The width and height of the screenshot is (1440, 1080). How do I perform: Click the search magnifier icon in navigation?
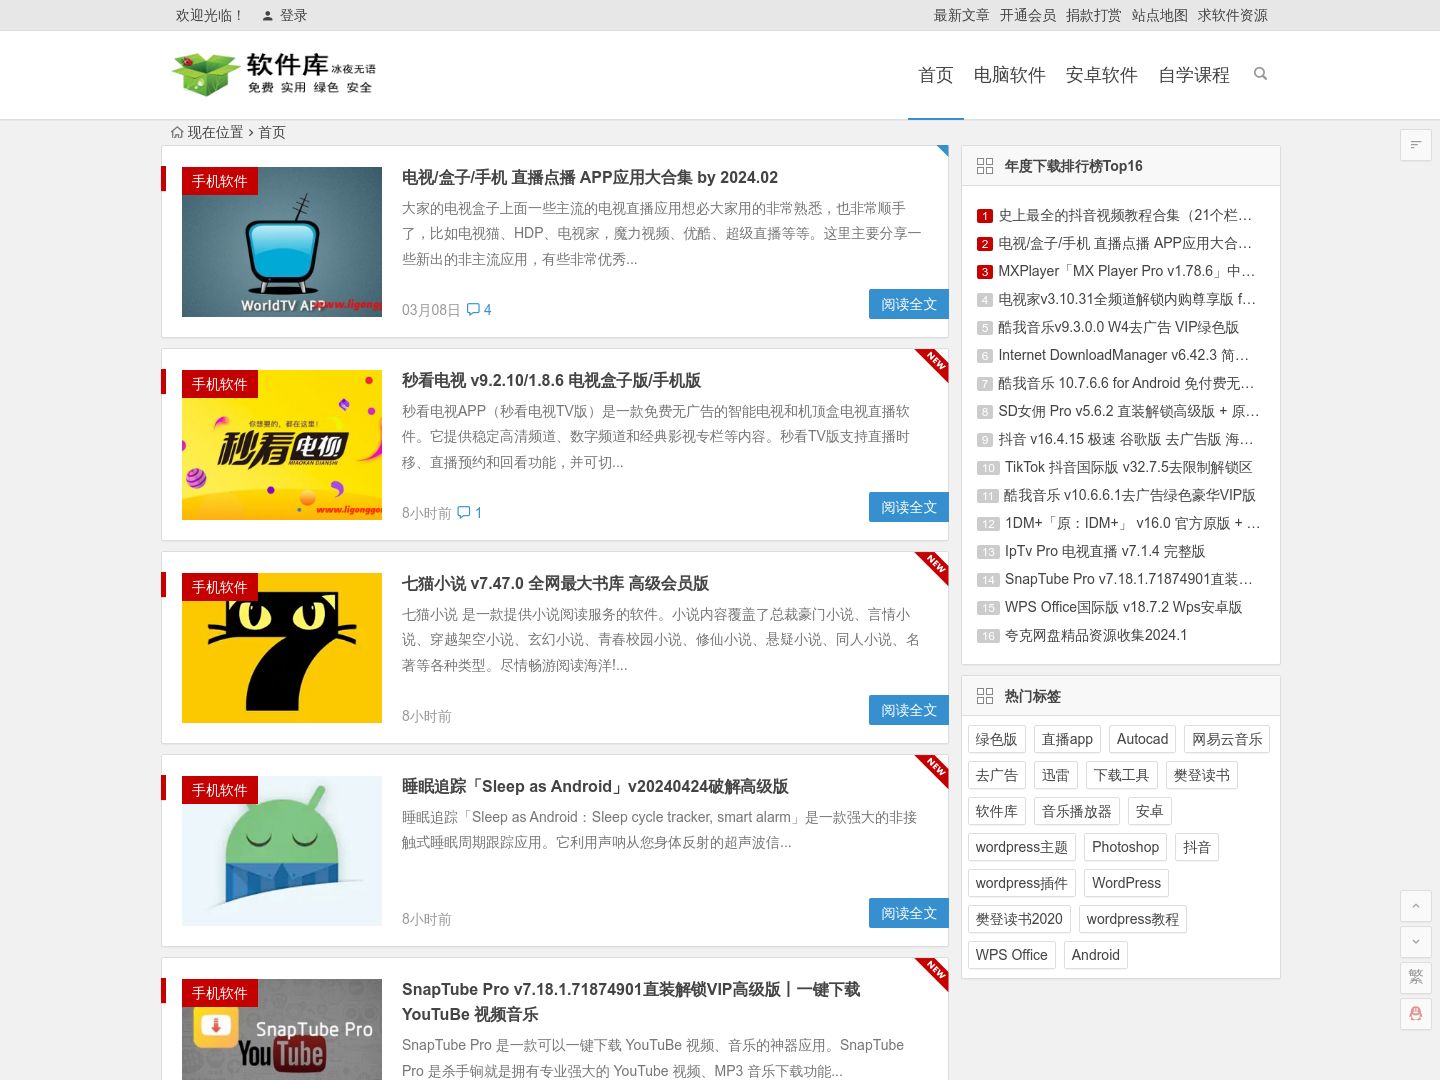pyautogui.click(x=1260, y=74)
